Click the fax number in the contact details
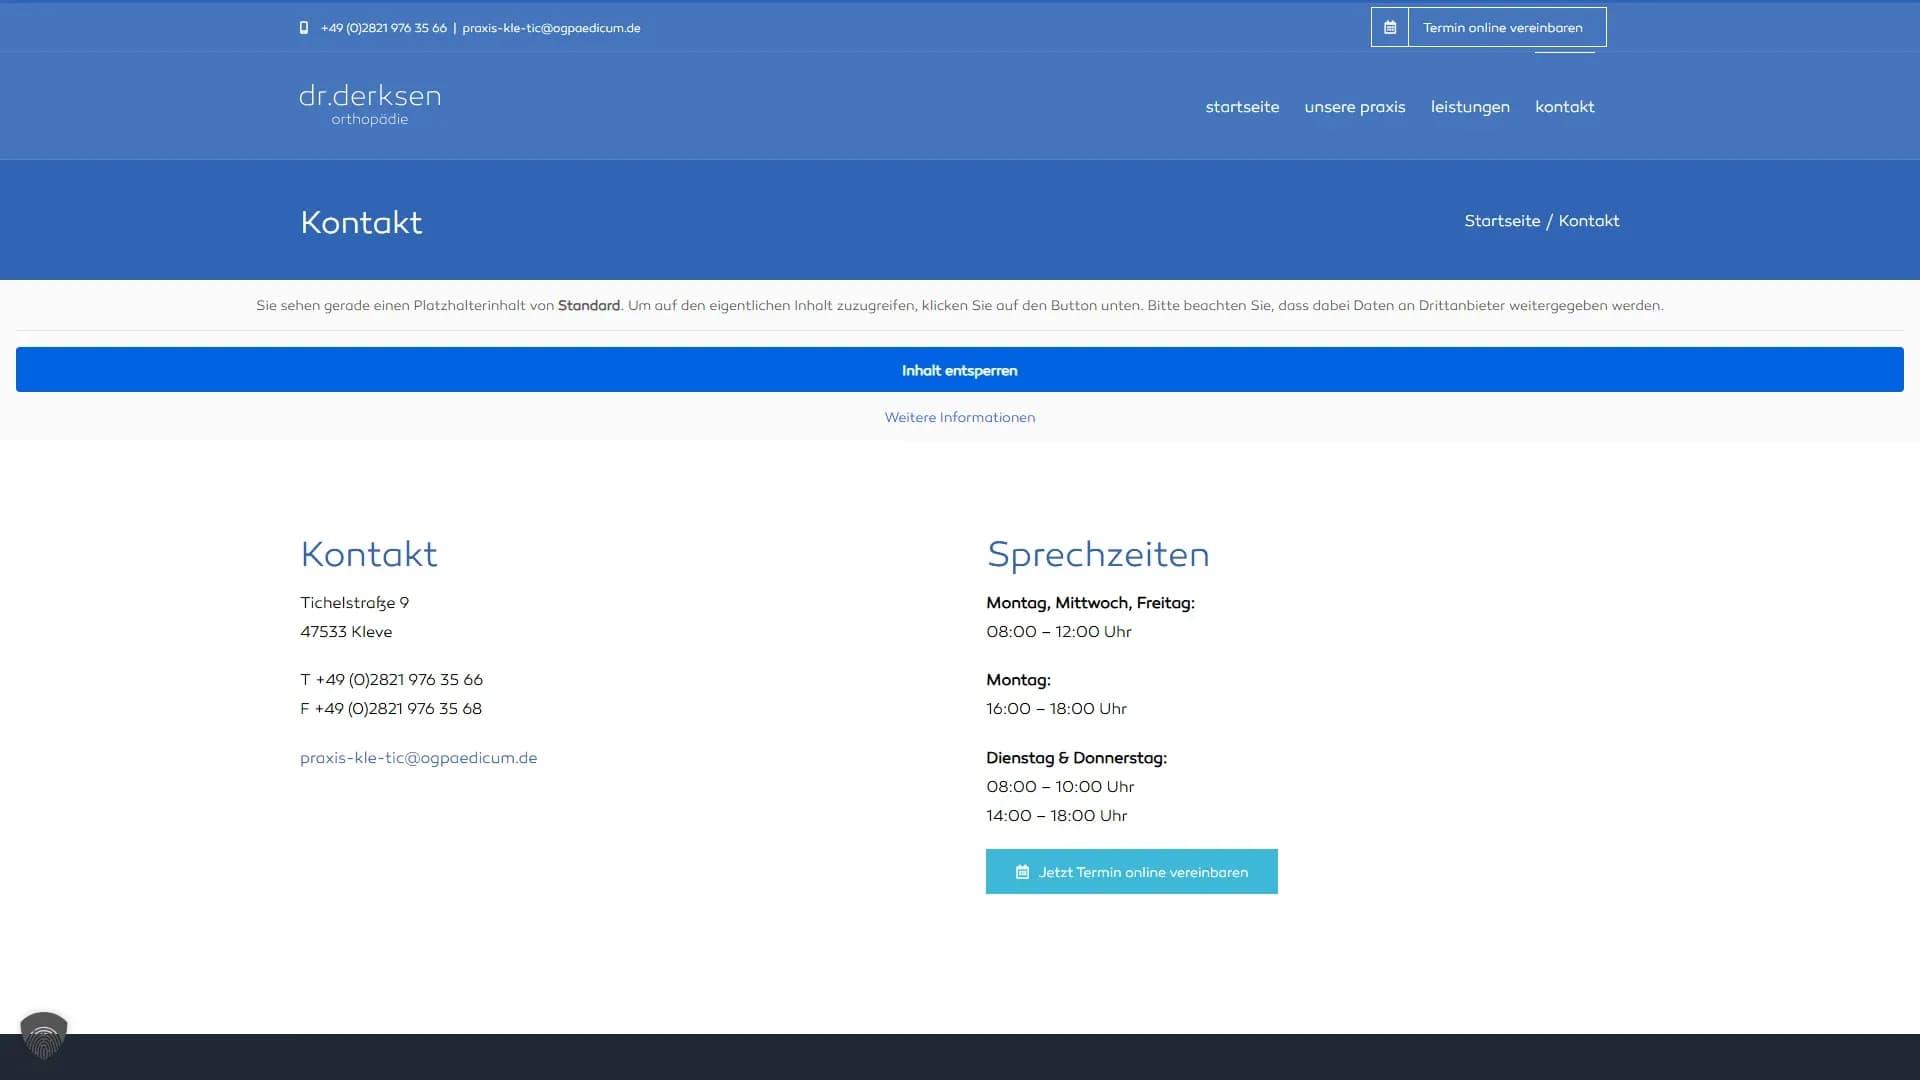Screen dimensions: 1920x1080 click(391, 708)
